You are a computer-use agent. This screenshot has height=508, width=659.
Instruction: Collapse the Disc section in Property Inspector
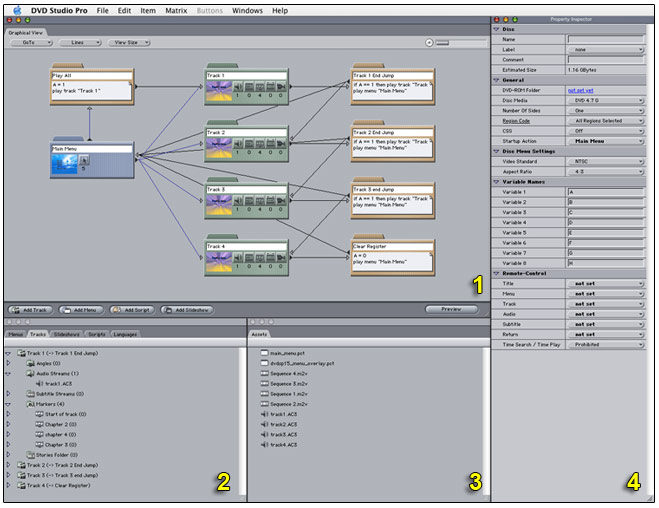(x=497, y=29)
